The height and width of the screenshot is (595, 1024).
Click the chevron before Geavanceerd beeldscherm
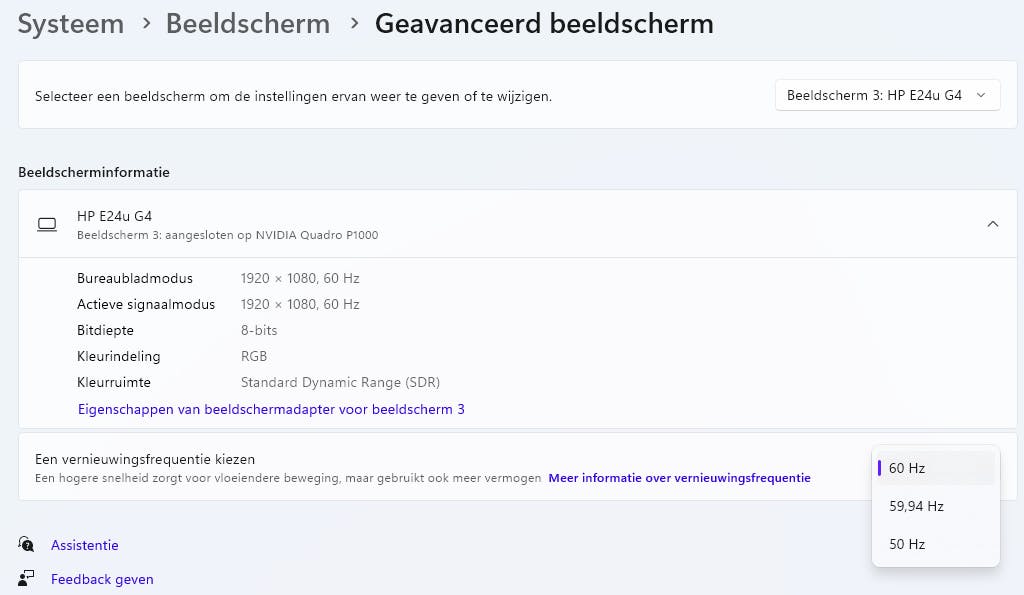(353, 23)
